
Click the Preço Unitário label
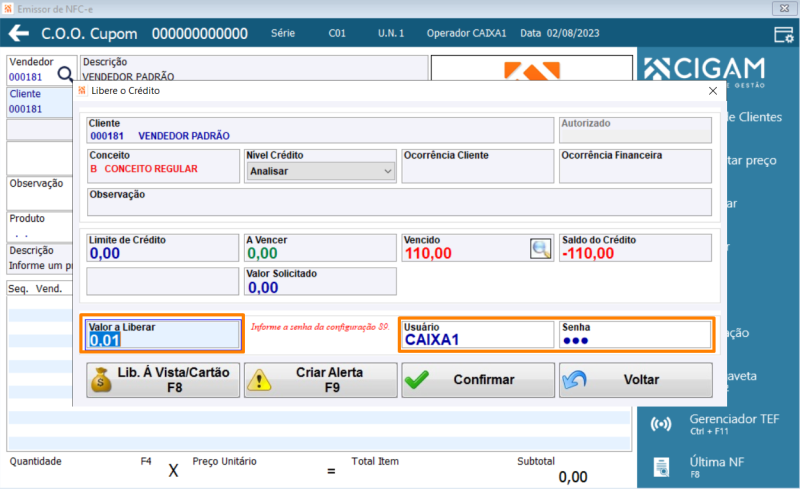(224, 461)
